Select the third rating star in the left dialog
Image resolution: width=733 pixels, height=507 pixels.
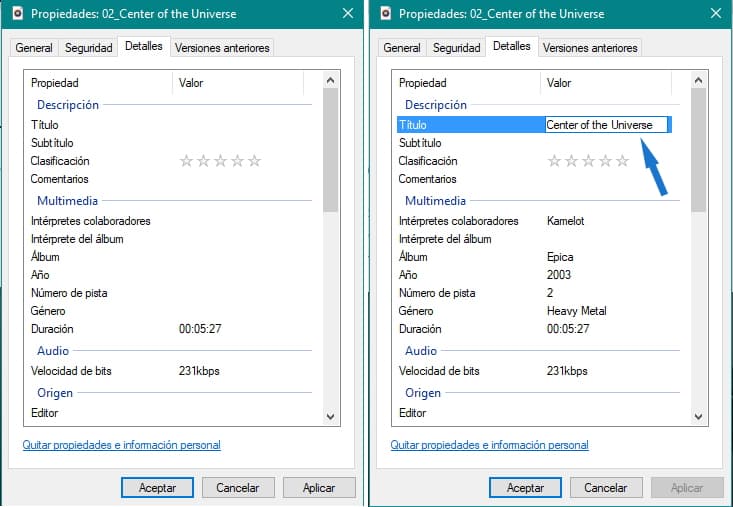220,161
